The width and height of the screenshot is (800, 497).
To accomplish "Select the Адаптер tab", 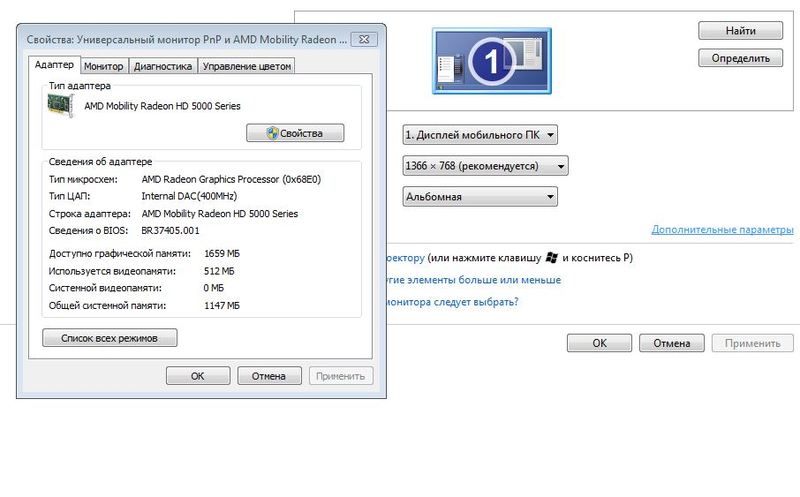I will click(x=54, y=65).
